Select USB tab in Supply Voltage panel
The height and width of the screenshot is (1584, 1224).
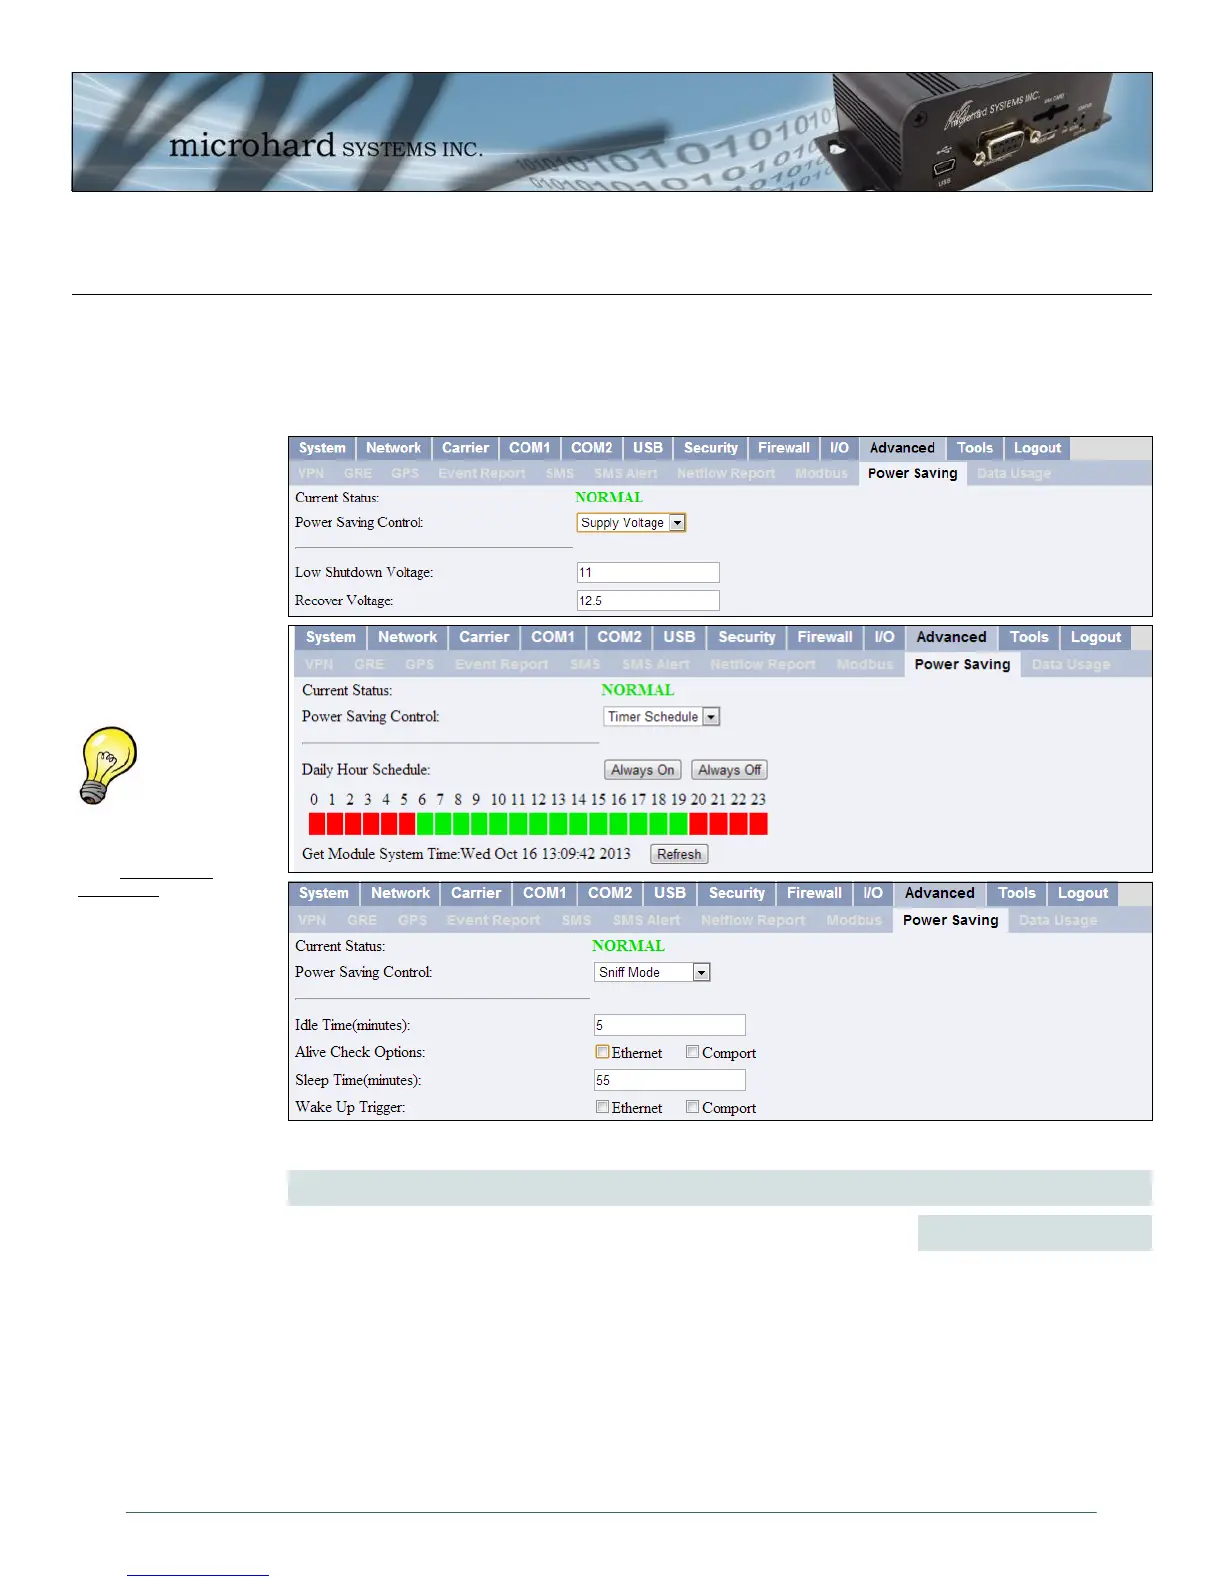(x=648, y=448)
